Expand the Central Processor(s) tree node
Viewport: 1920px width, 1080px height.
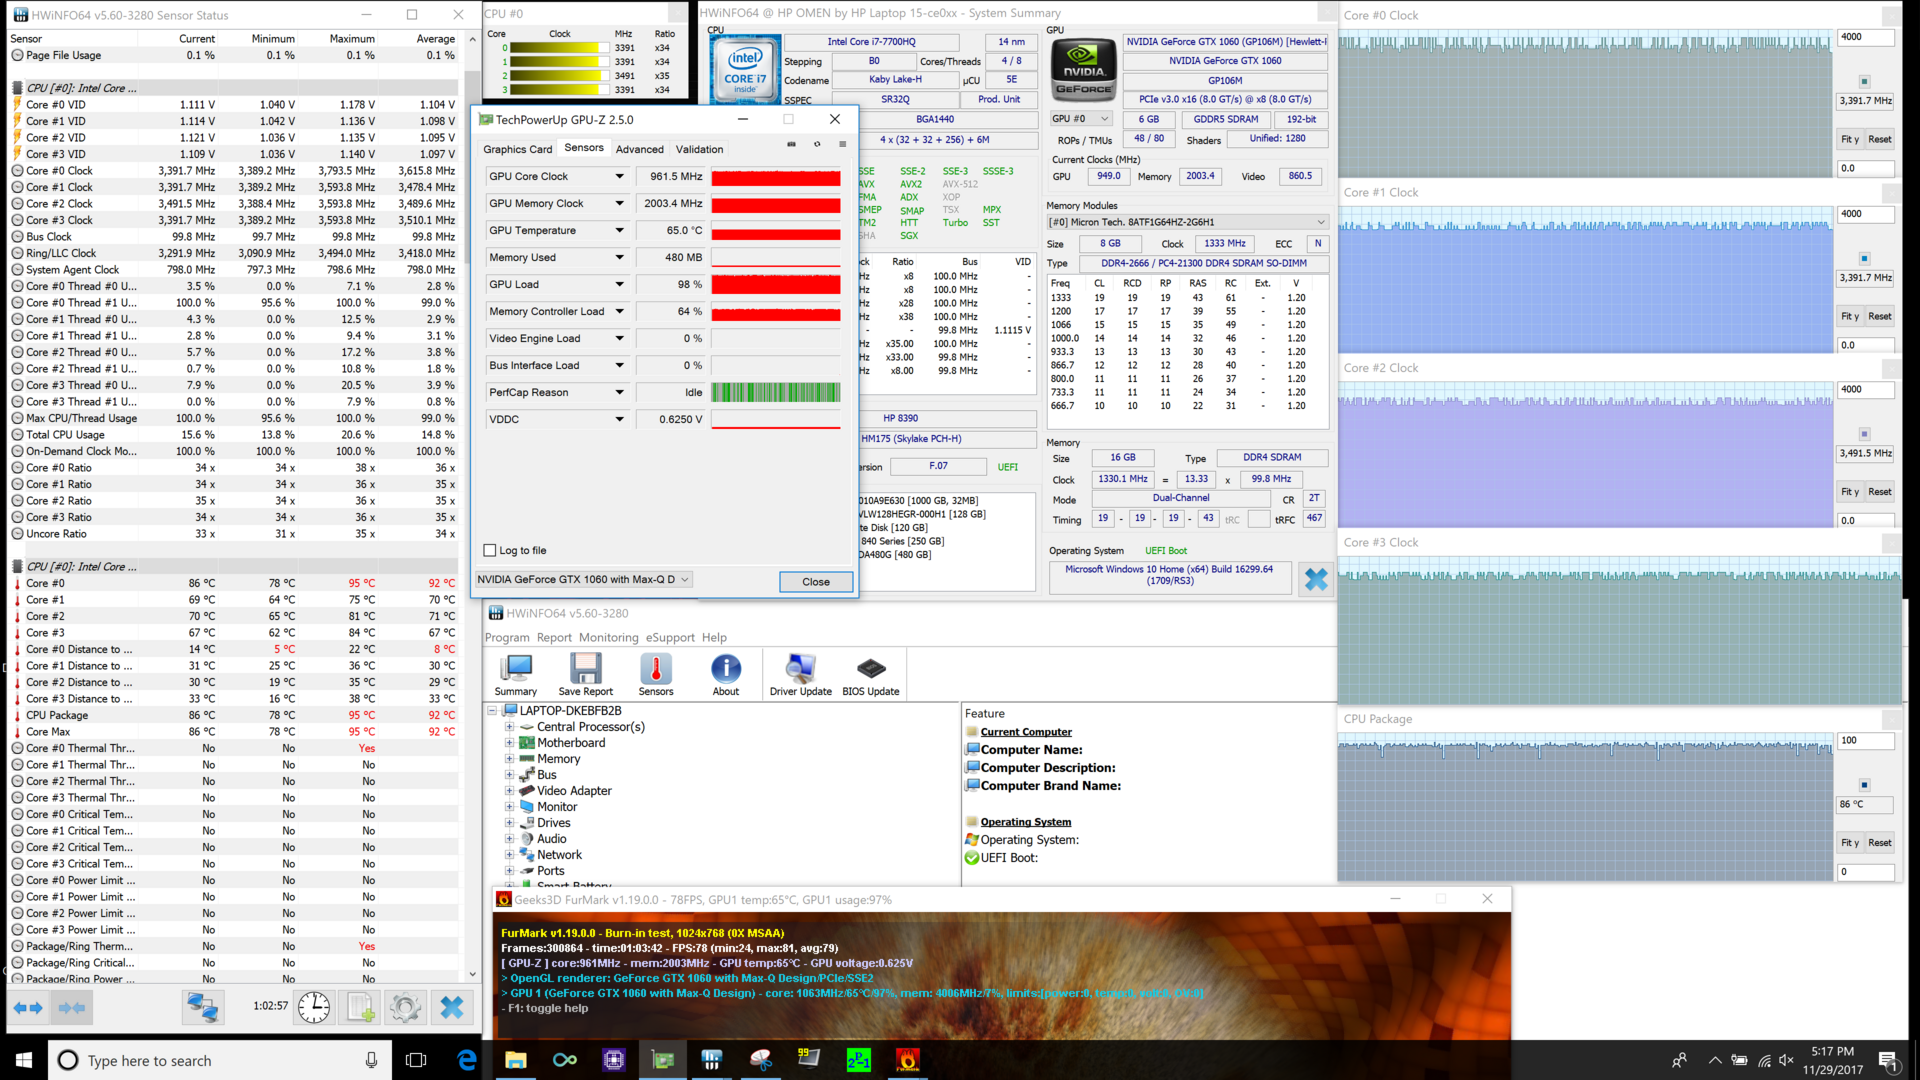click(509, 727)
